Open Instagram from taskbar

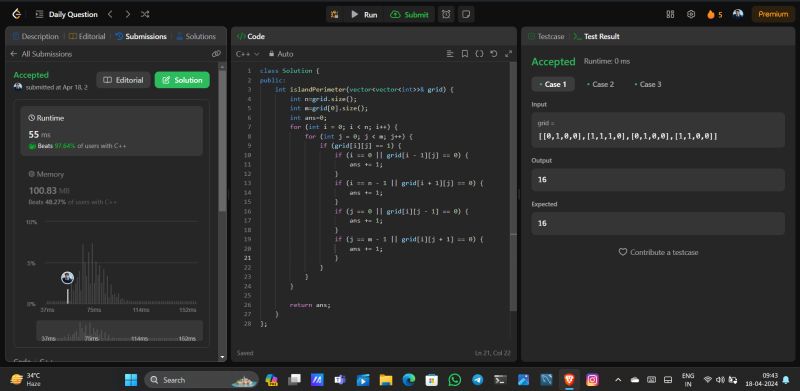coord(592,380)
